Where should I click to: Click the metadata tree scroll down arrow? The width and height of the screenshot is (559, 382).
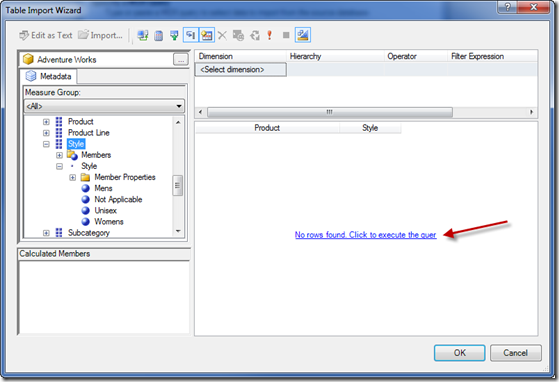[178, 231]
